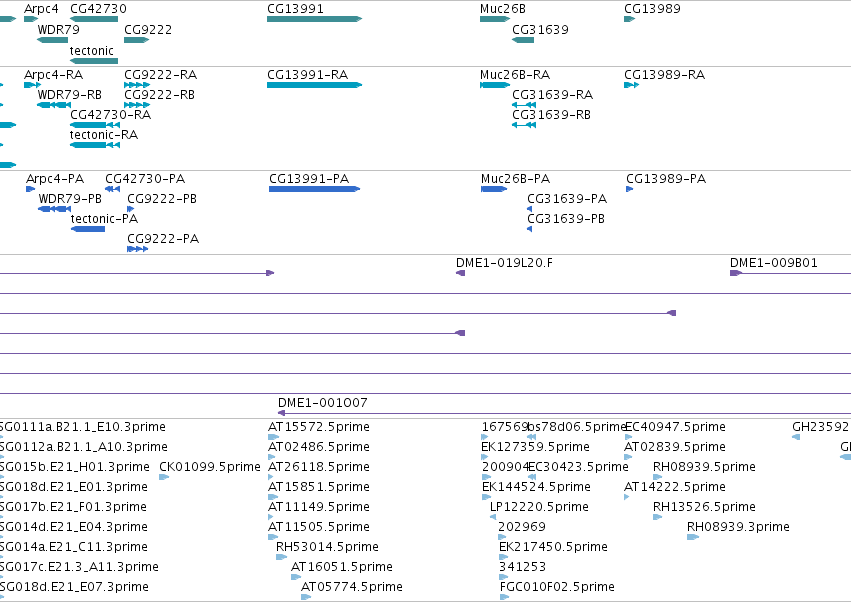The width and height of the screenshot is (851, 602).
Task: Select the Arpc4 gene label
Action: [x=41, y=9]
